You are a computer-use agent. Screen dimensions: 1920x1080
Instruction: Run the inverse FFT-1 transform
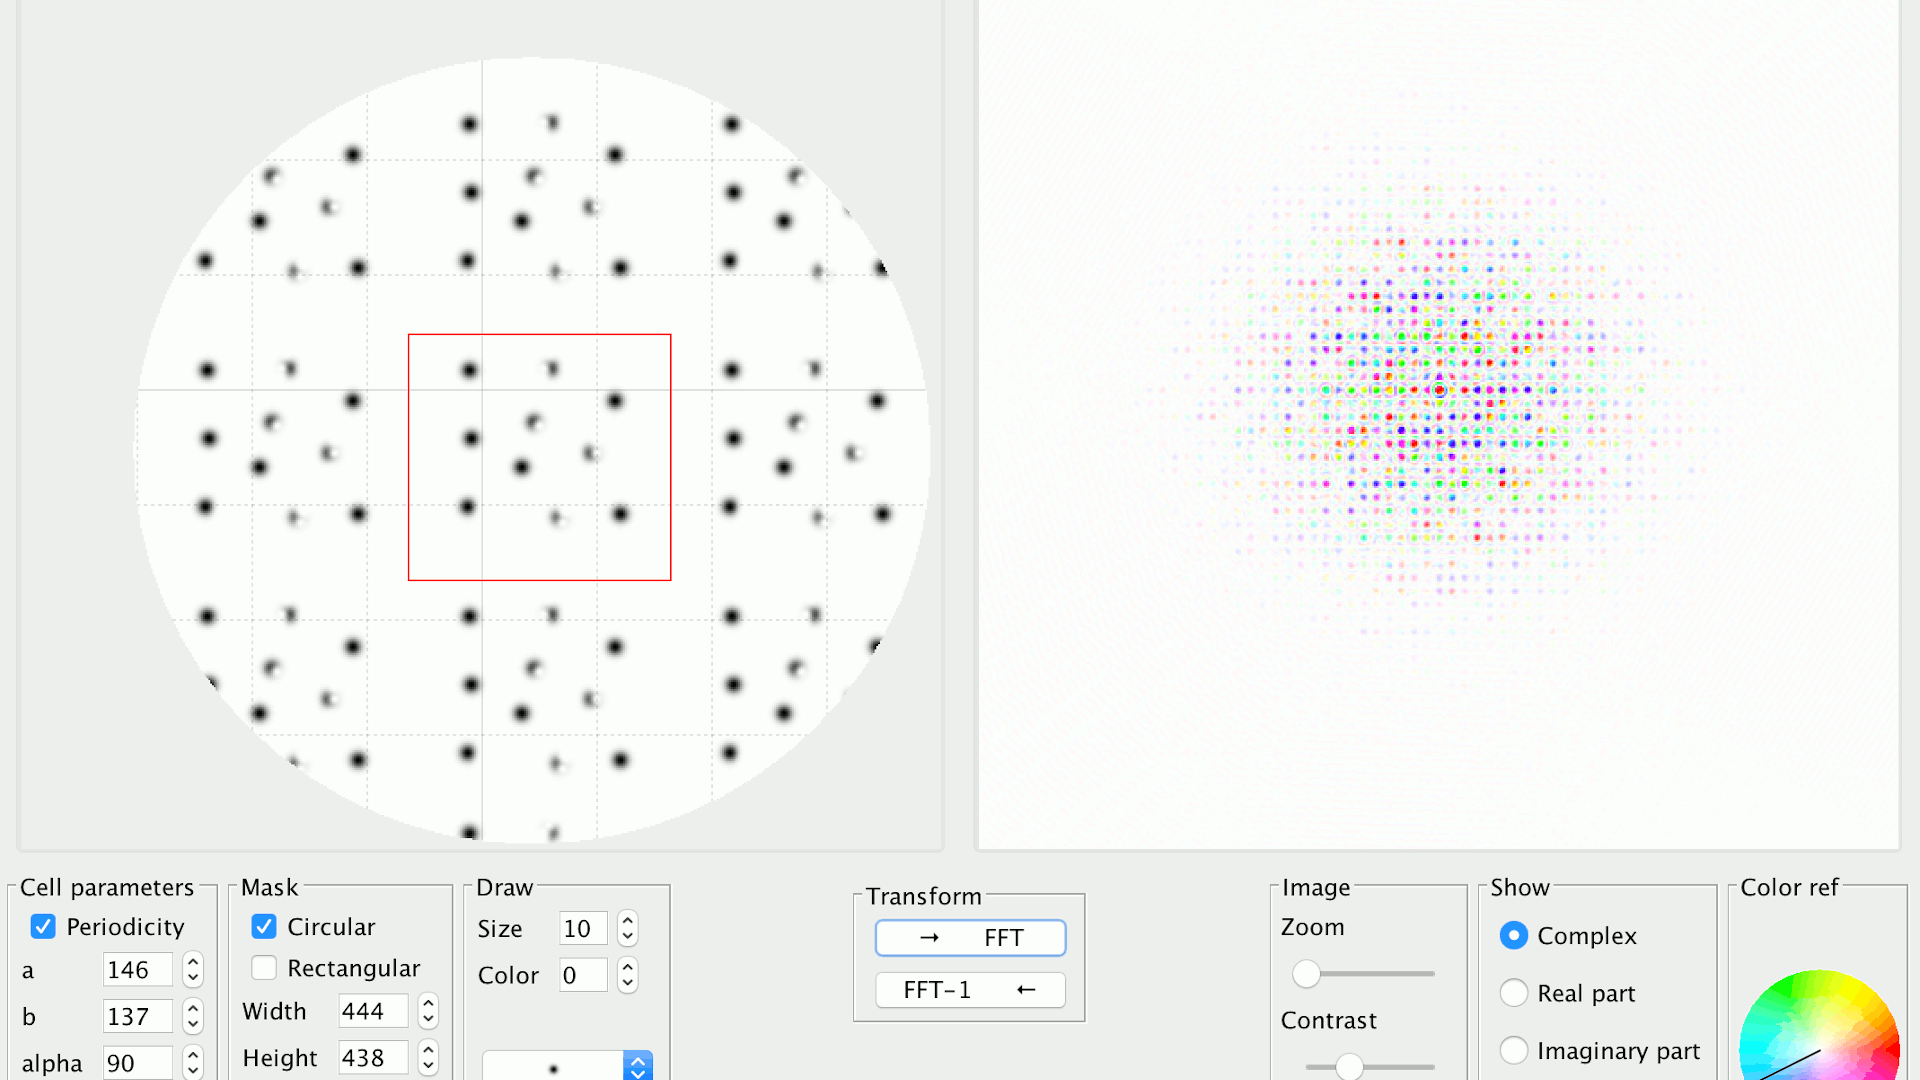pos(969,990)
